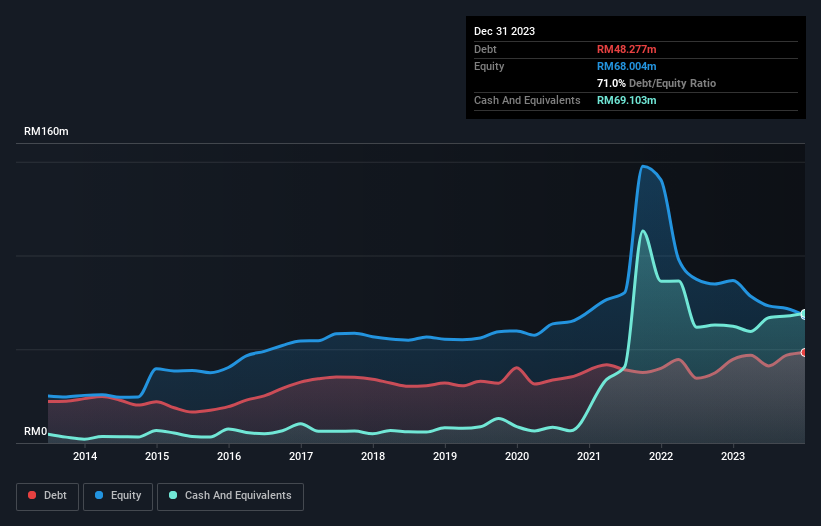The image size is (821, 526).
Task: Click the 71.0% Debt/Equity Ratio text
Action: 656,83
